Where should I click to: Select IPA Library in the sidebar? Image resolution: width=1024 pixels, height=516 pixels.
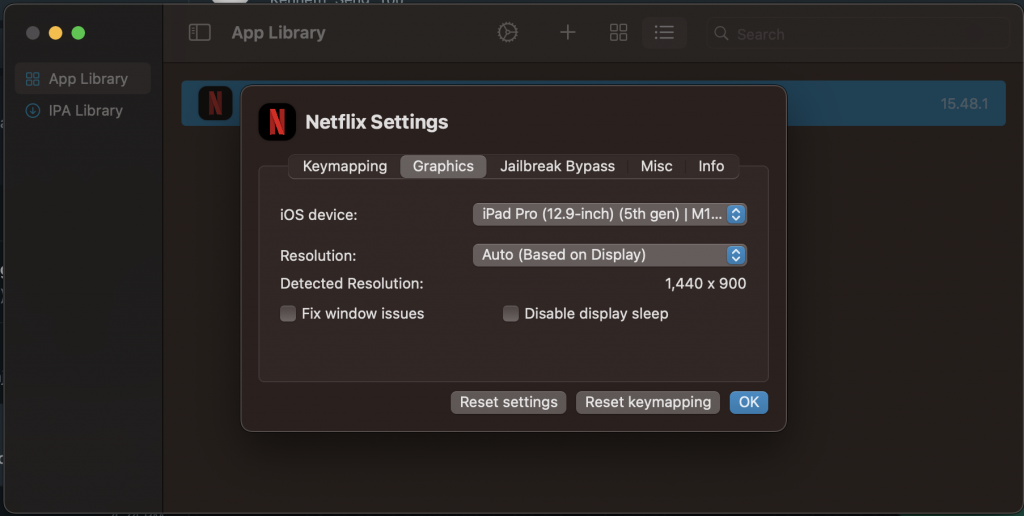tap(83, 110)
